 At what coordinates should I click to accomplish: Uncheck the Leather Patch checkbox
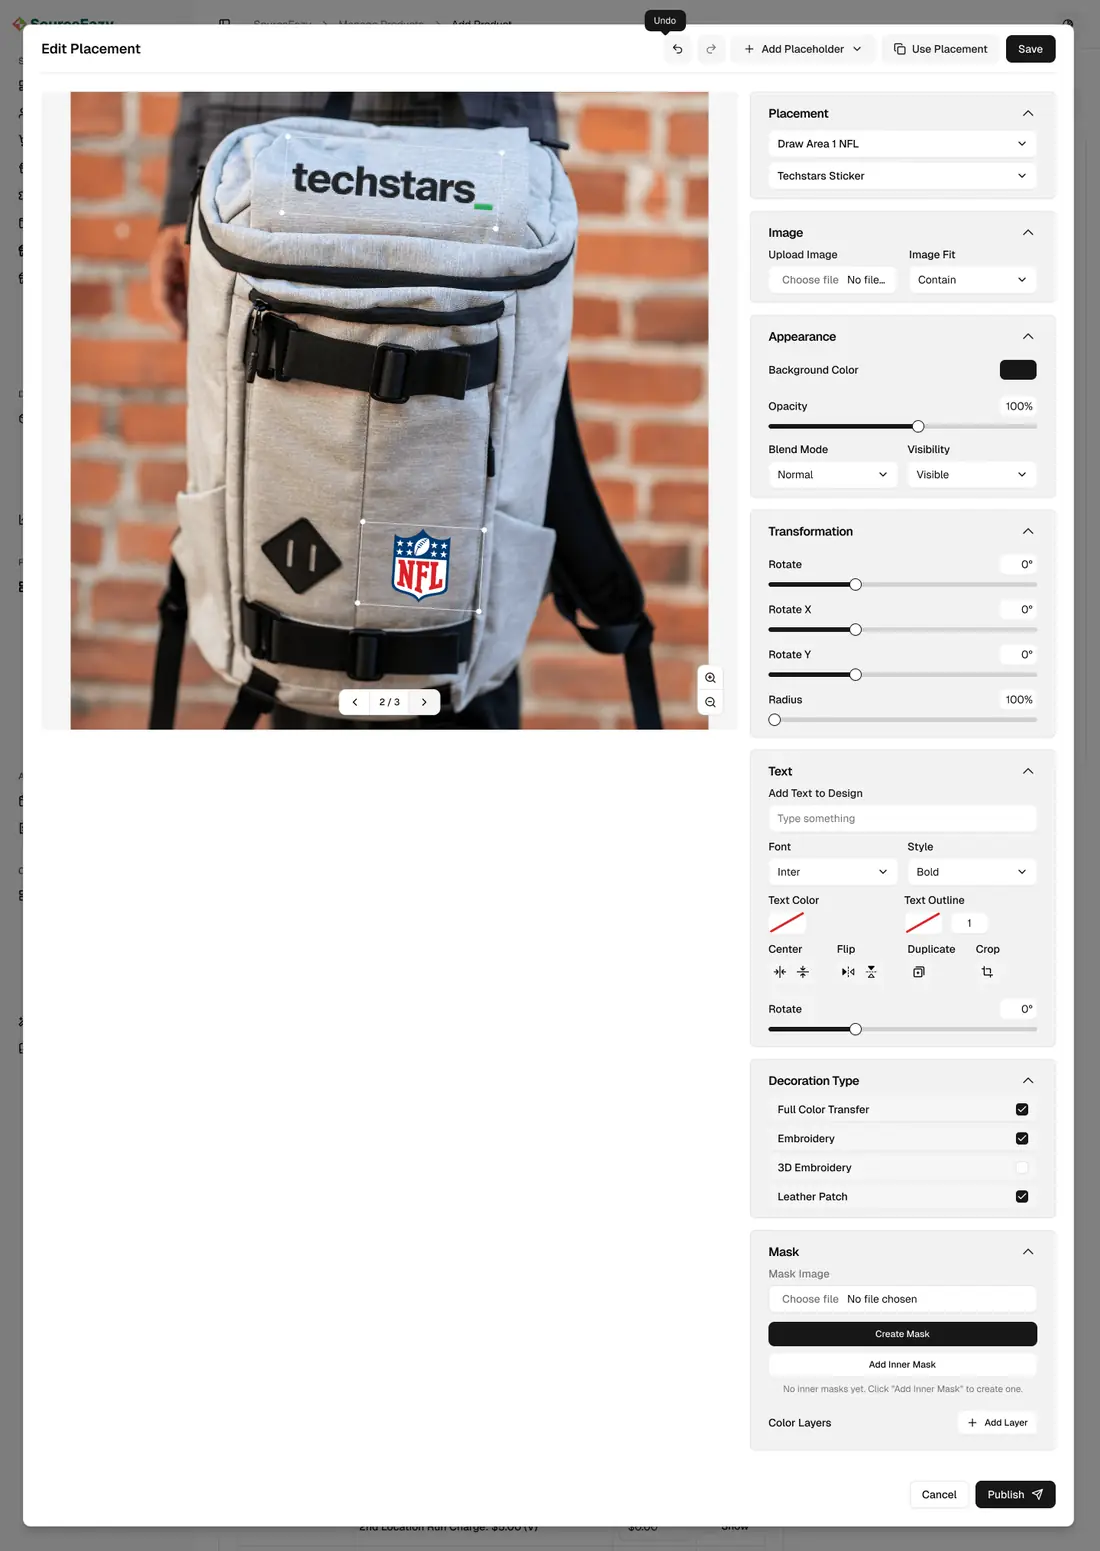1022,1196
